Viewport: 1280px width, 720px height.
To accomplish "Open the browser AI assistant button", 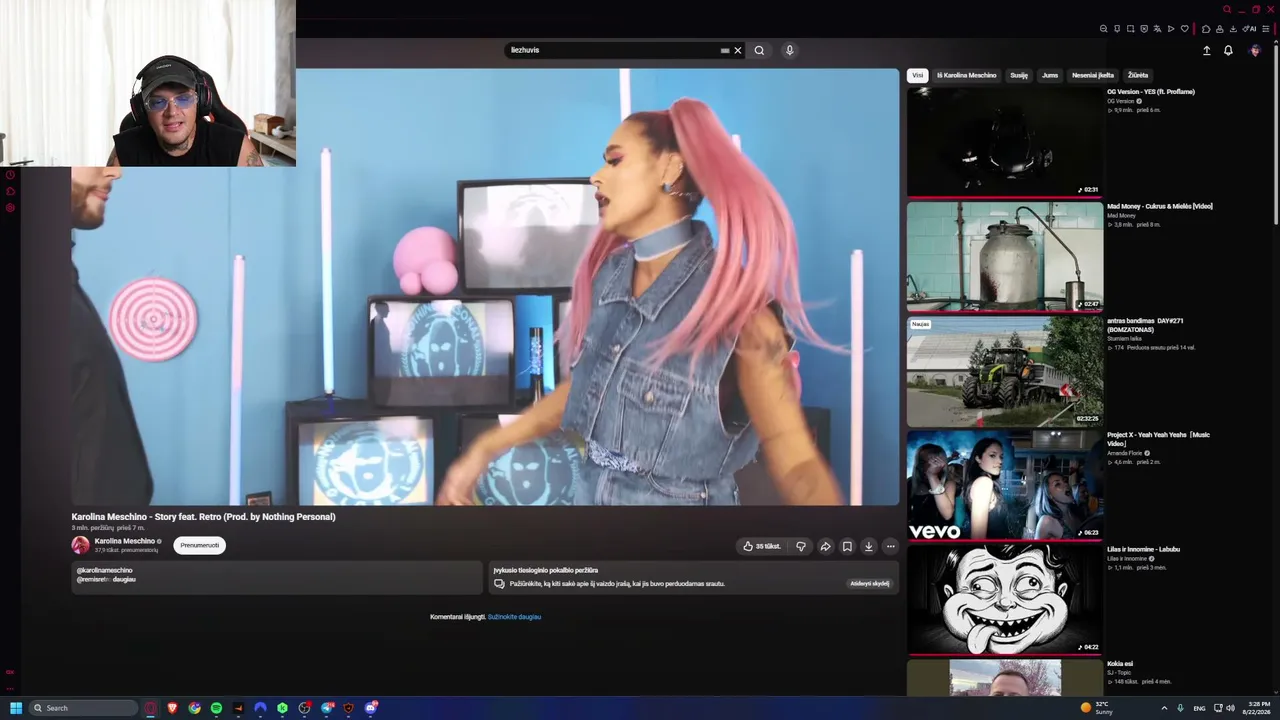I will click(1250, 29).
